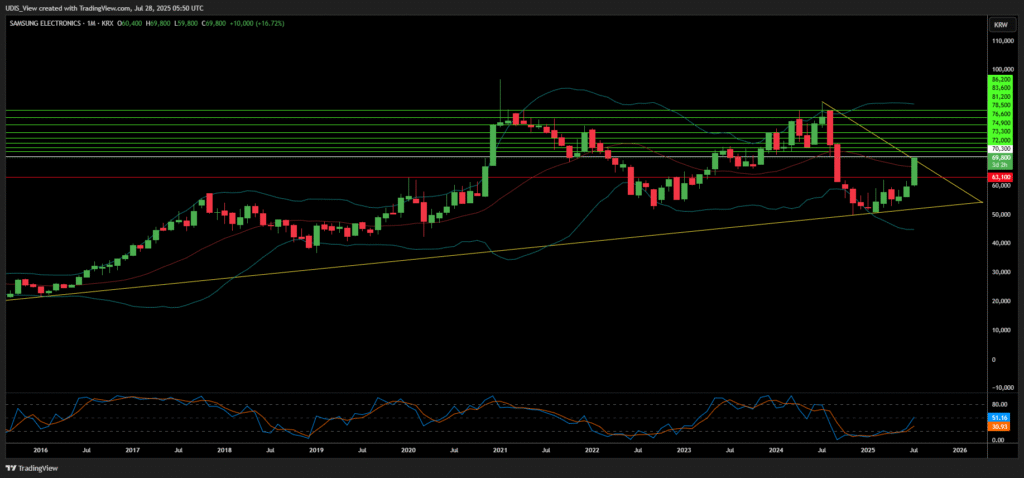Open the KRW currency selector
The height and width of the screenshot is (478, 1024).
click(x=999, y=24)
